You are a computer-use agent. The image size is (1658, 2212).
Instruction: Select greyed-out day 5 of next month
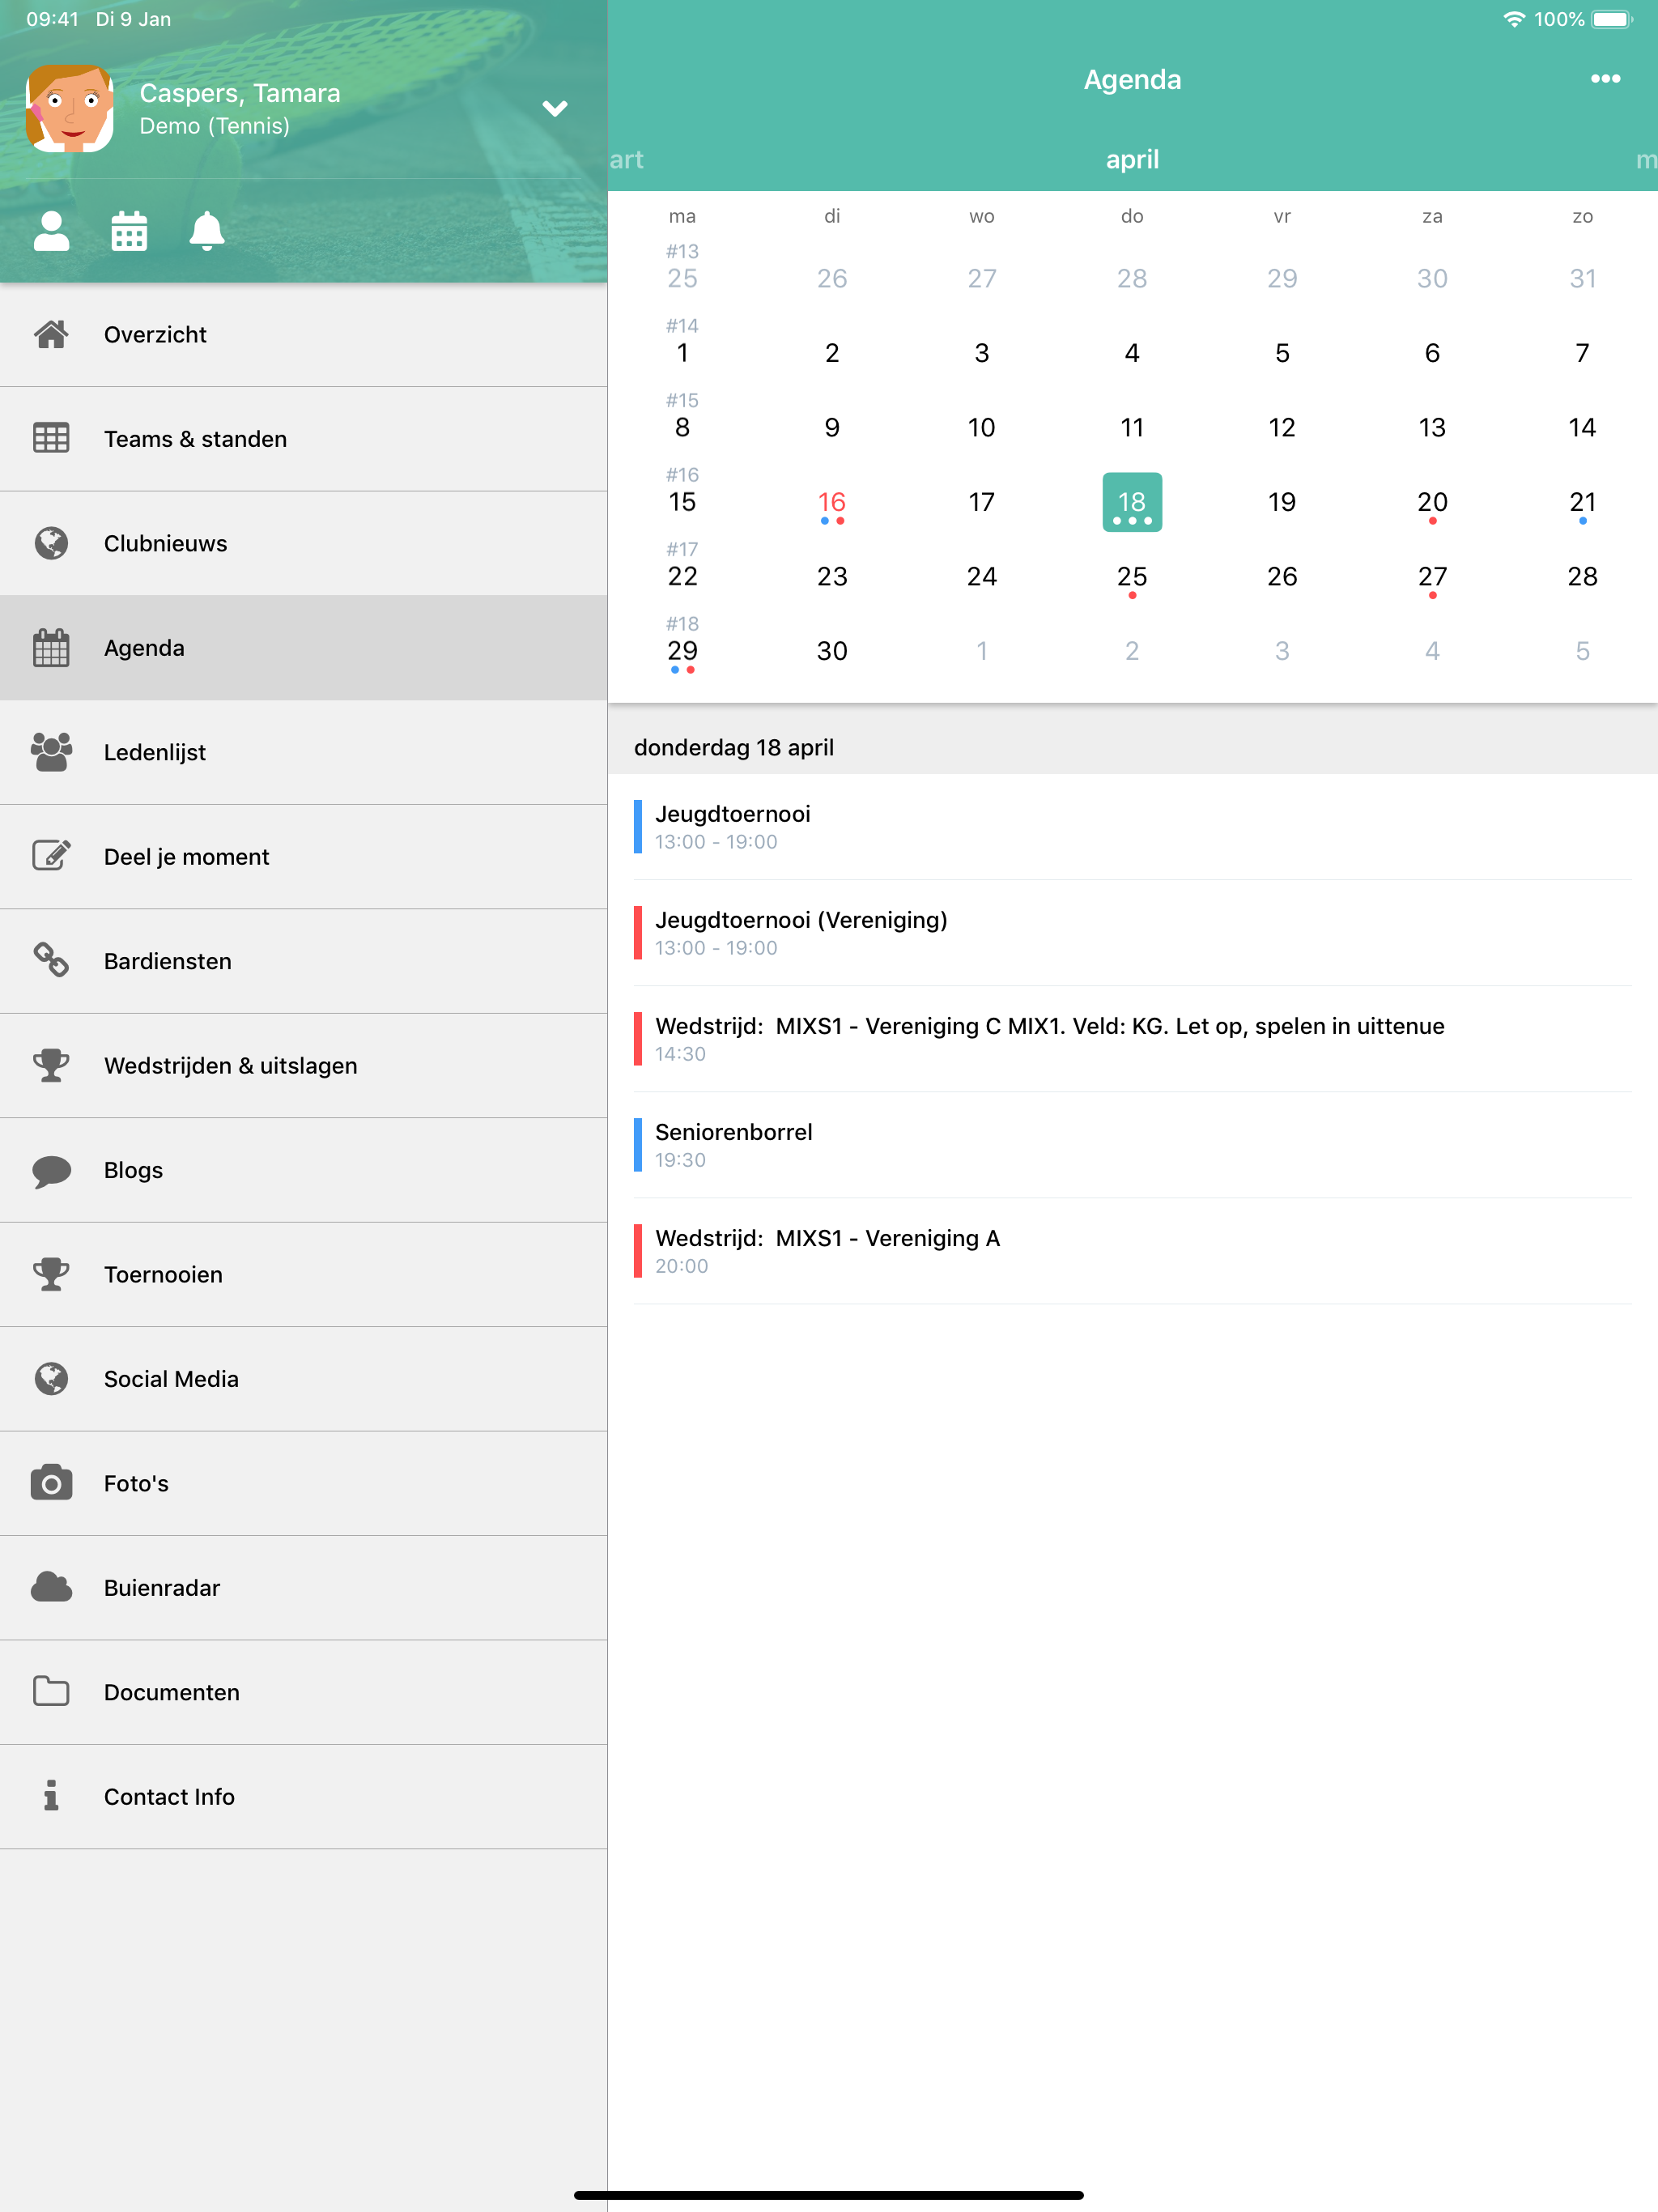click(x=1582, y=651)
